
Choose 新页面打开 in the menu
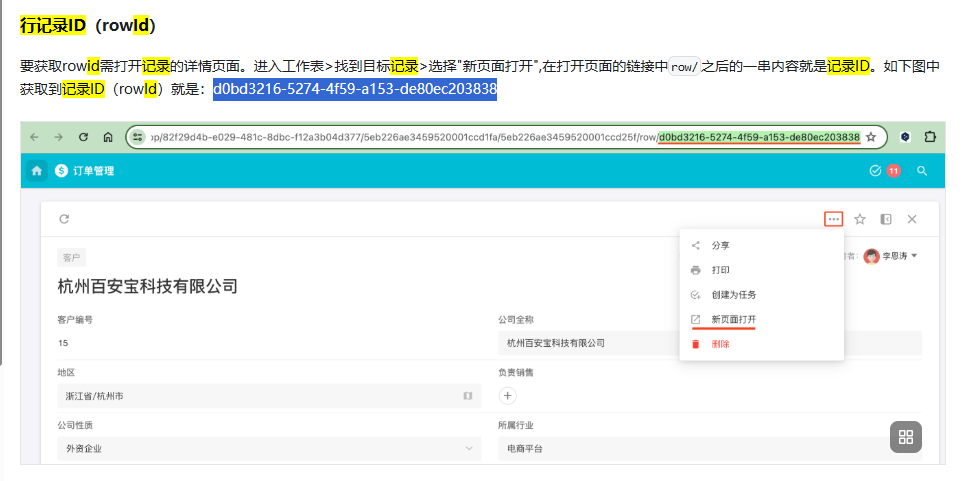[733, 319]
